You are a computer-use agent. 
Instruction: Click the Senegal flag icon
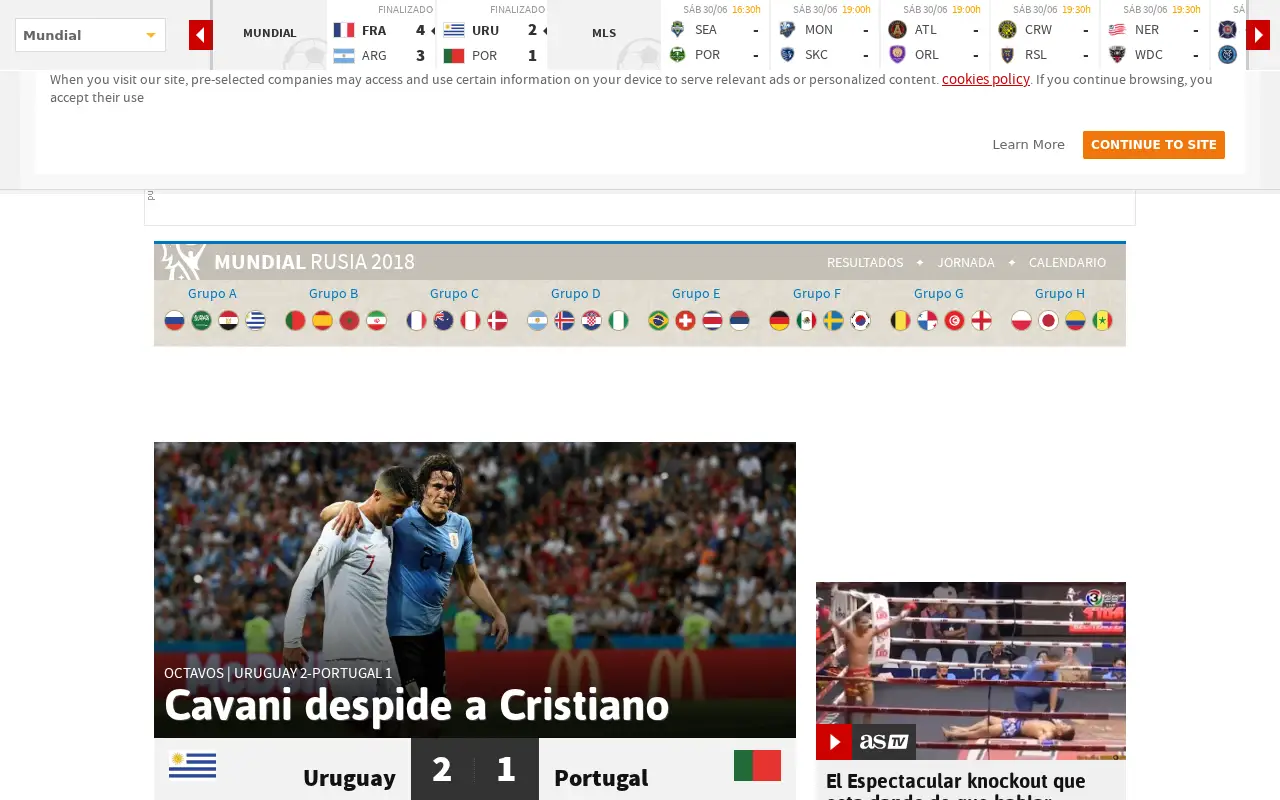(x=1103, y=321)
